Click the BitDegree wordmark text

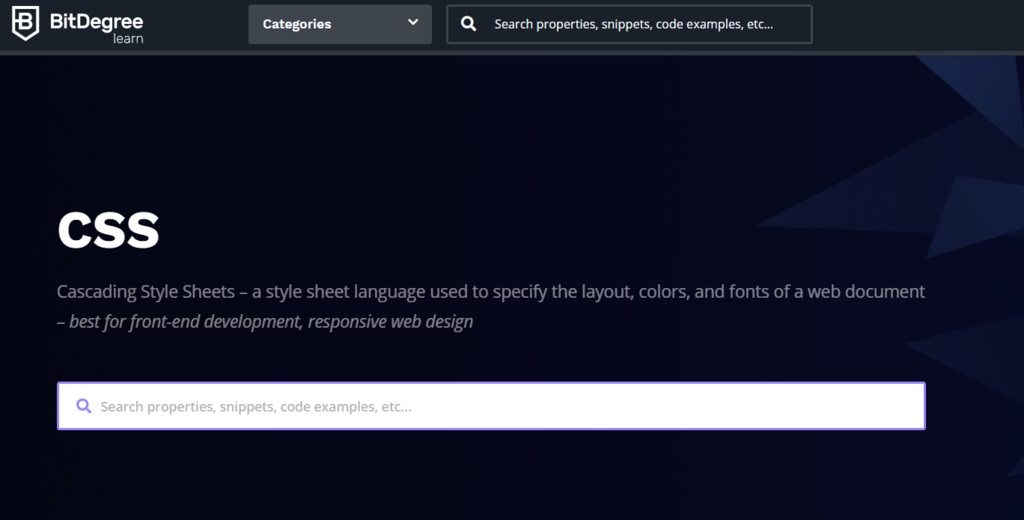click(98, 19)
